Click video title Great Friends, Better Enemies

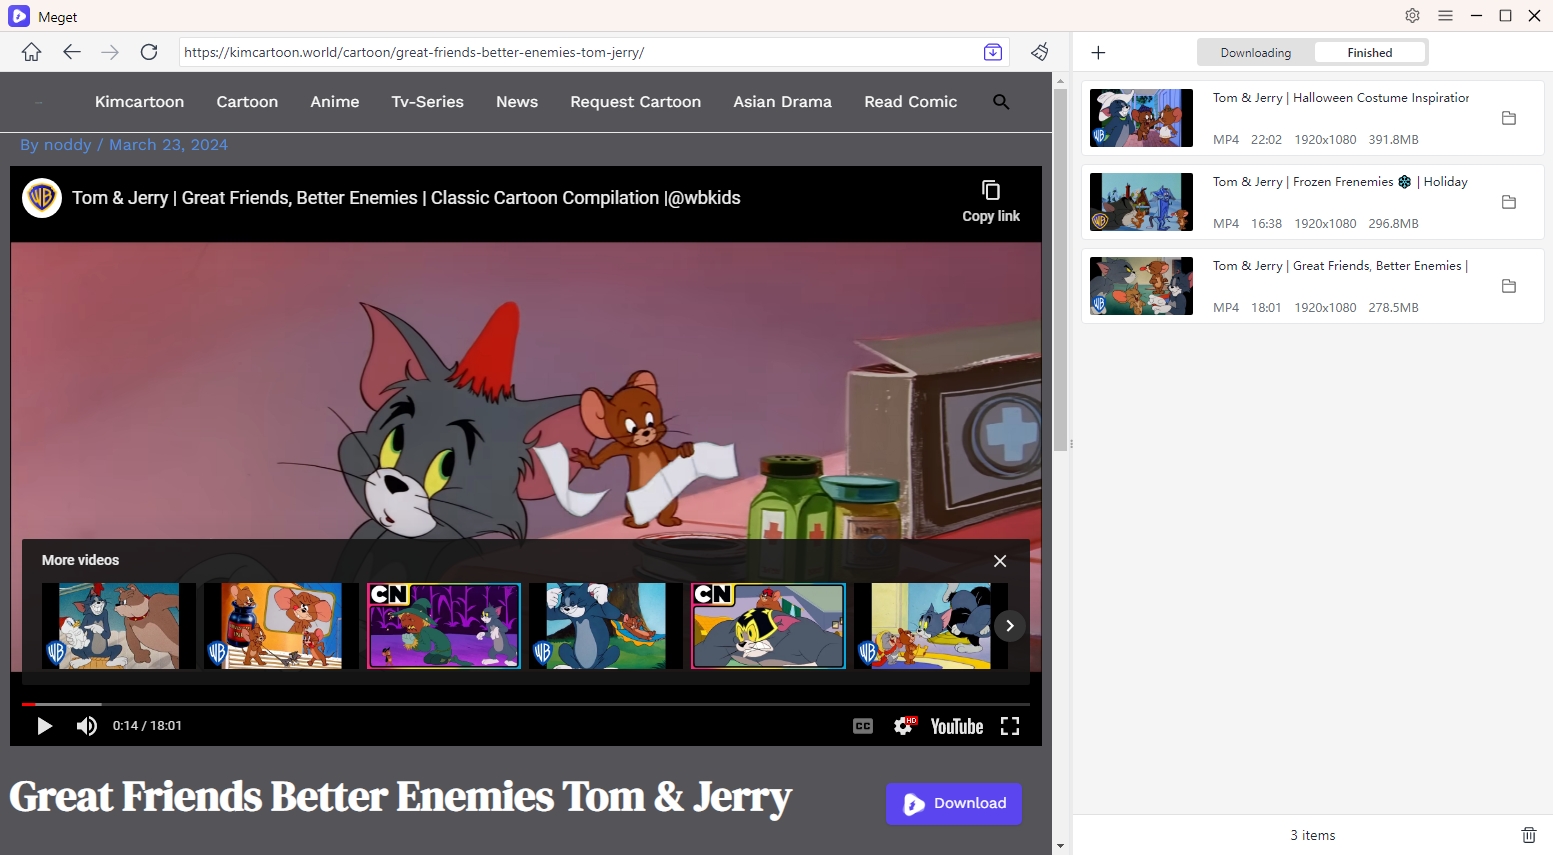tap(406, 198)
